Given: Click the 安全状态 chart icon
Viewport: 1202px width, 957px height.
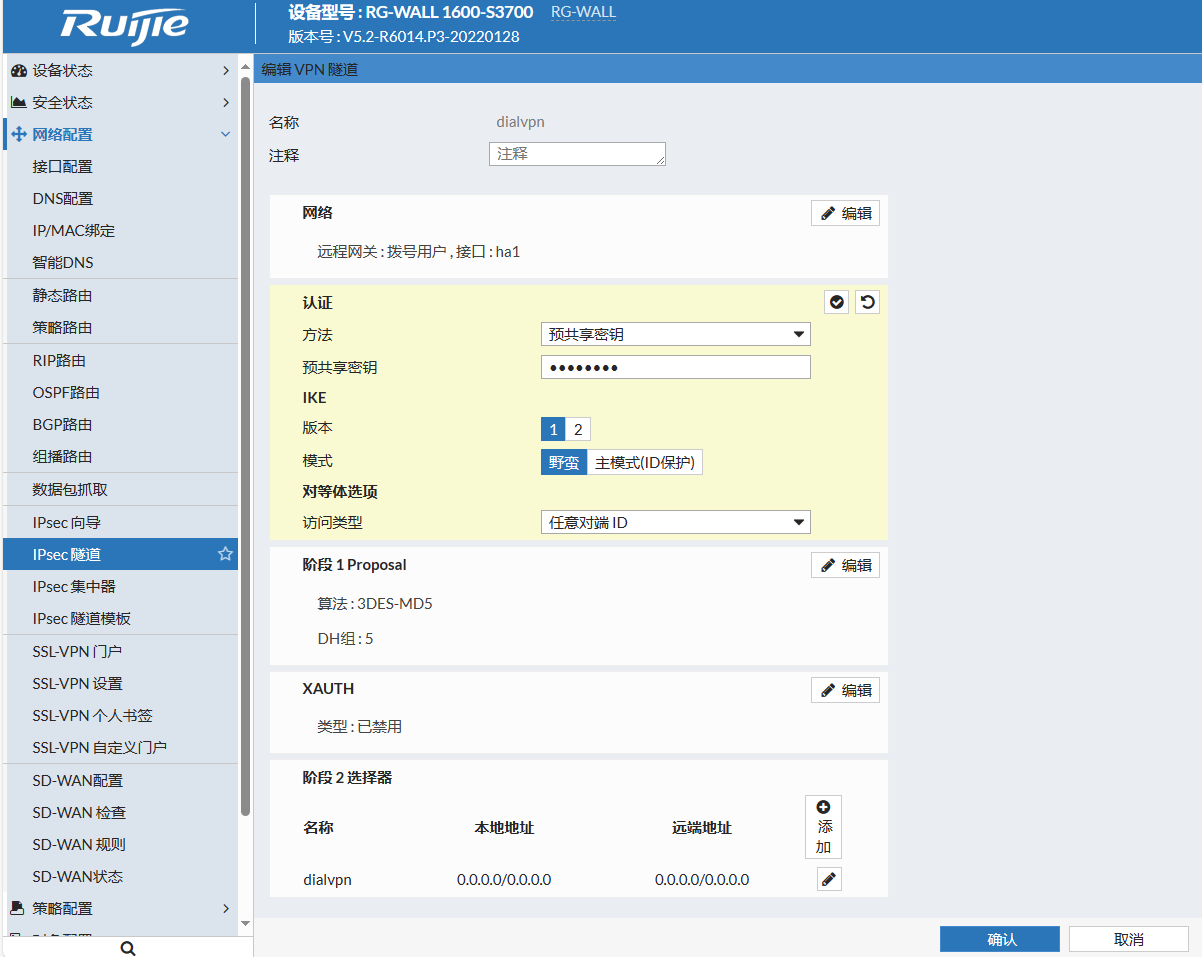Looking at the screenshot, I should tap(18, 103).
